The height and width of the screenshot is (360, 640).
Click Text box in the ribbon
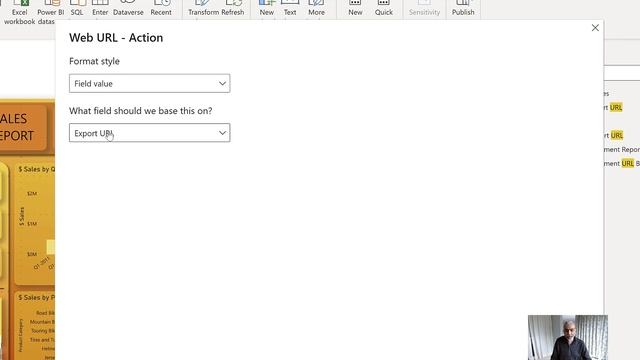coord(290,9)
